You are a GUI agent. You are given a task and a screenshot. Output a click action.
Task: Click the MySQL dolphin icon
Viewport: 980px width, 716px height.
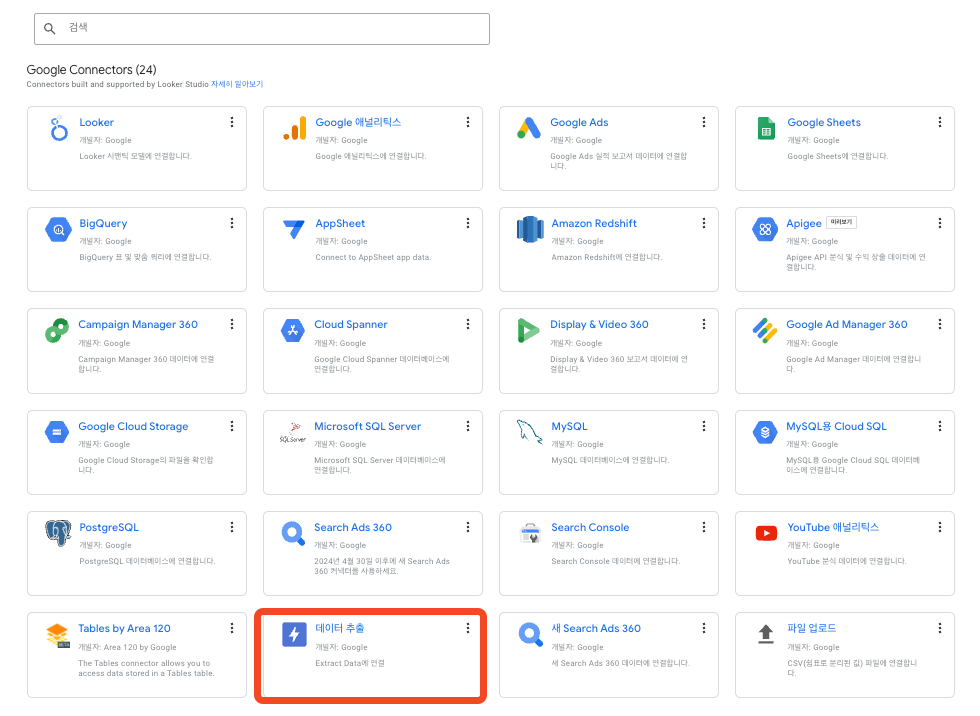(x=529, y=432)
